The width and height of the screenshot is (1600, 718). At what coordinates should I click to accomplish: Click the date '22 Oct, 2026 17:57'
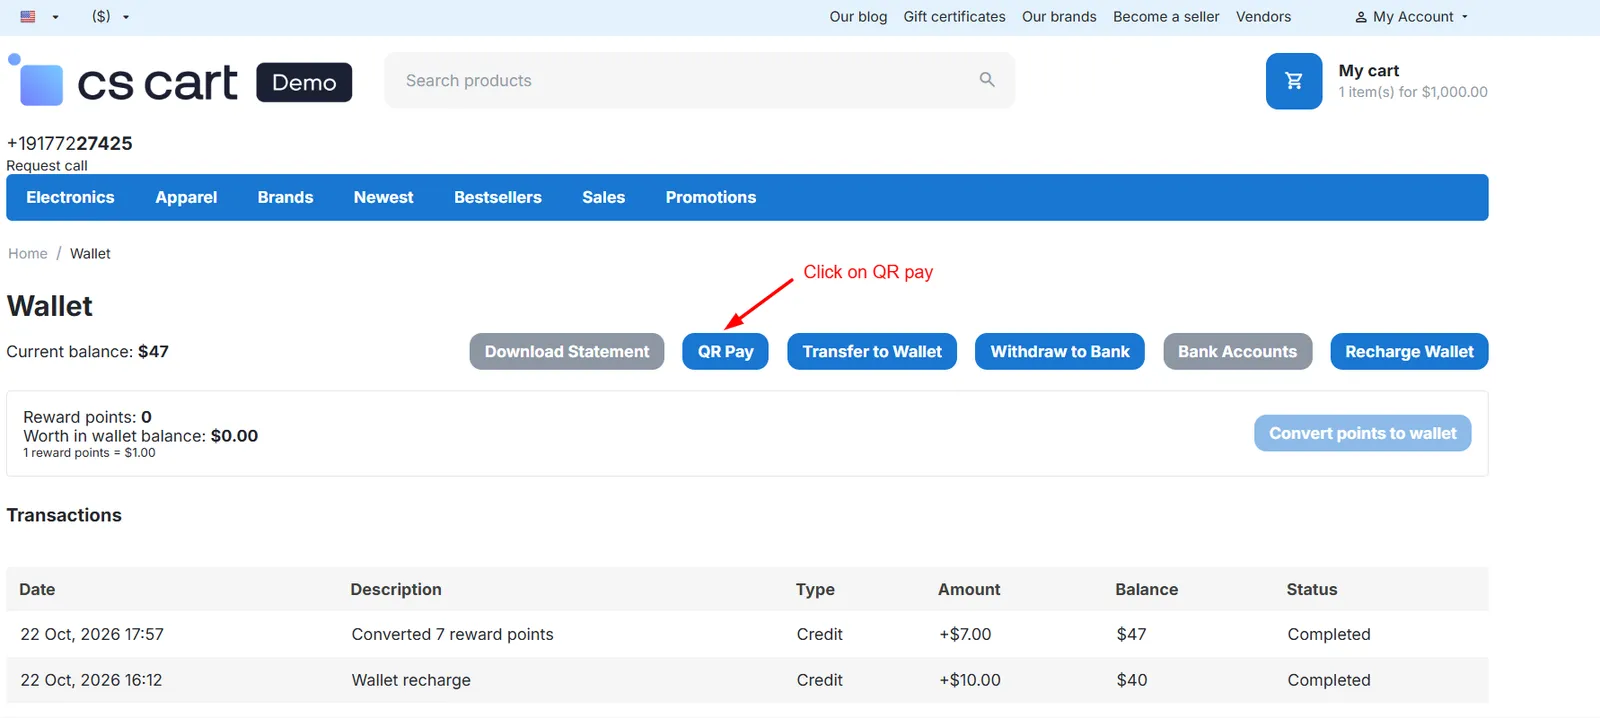(92, 634)
